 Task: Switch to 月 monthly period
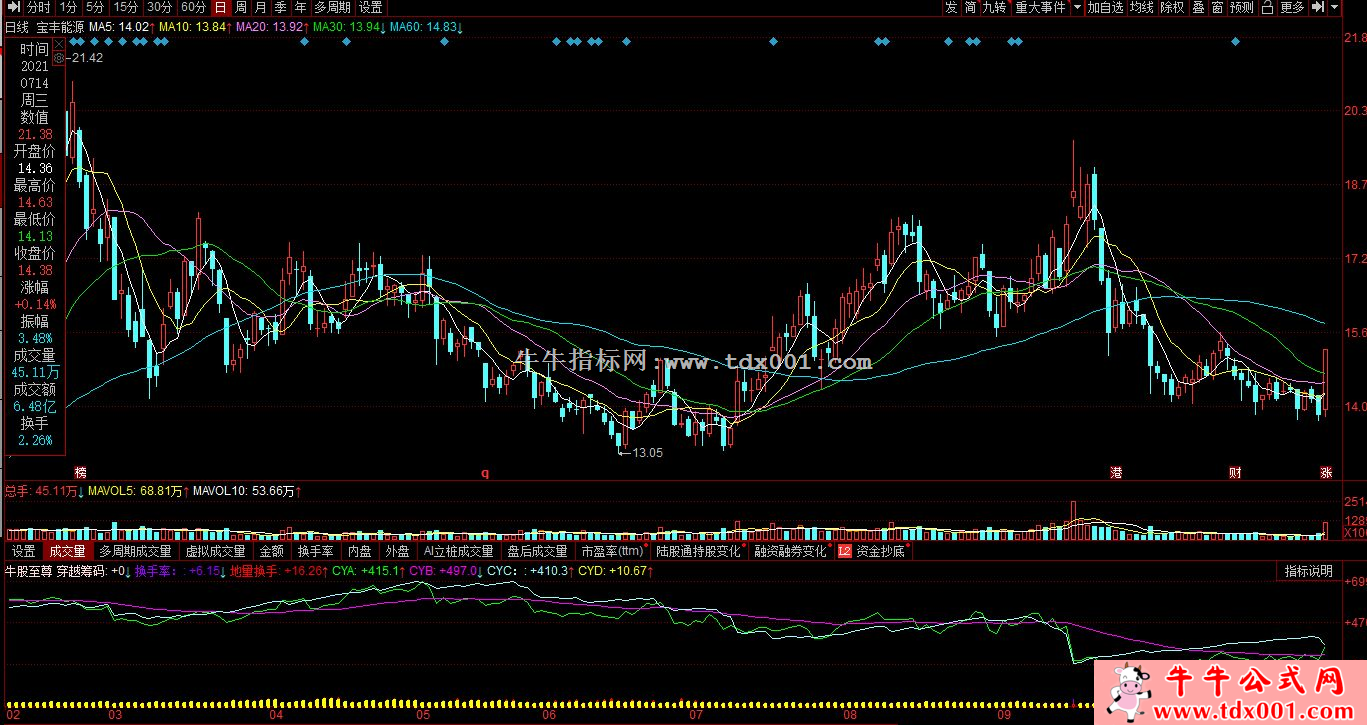coord(261,7)
